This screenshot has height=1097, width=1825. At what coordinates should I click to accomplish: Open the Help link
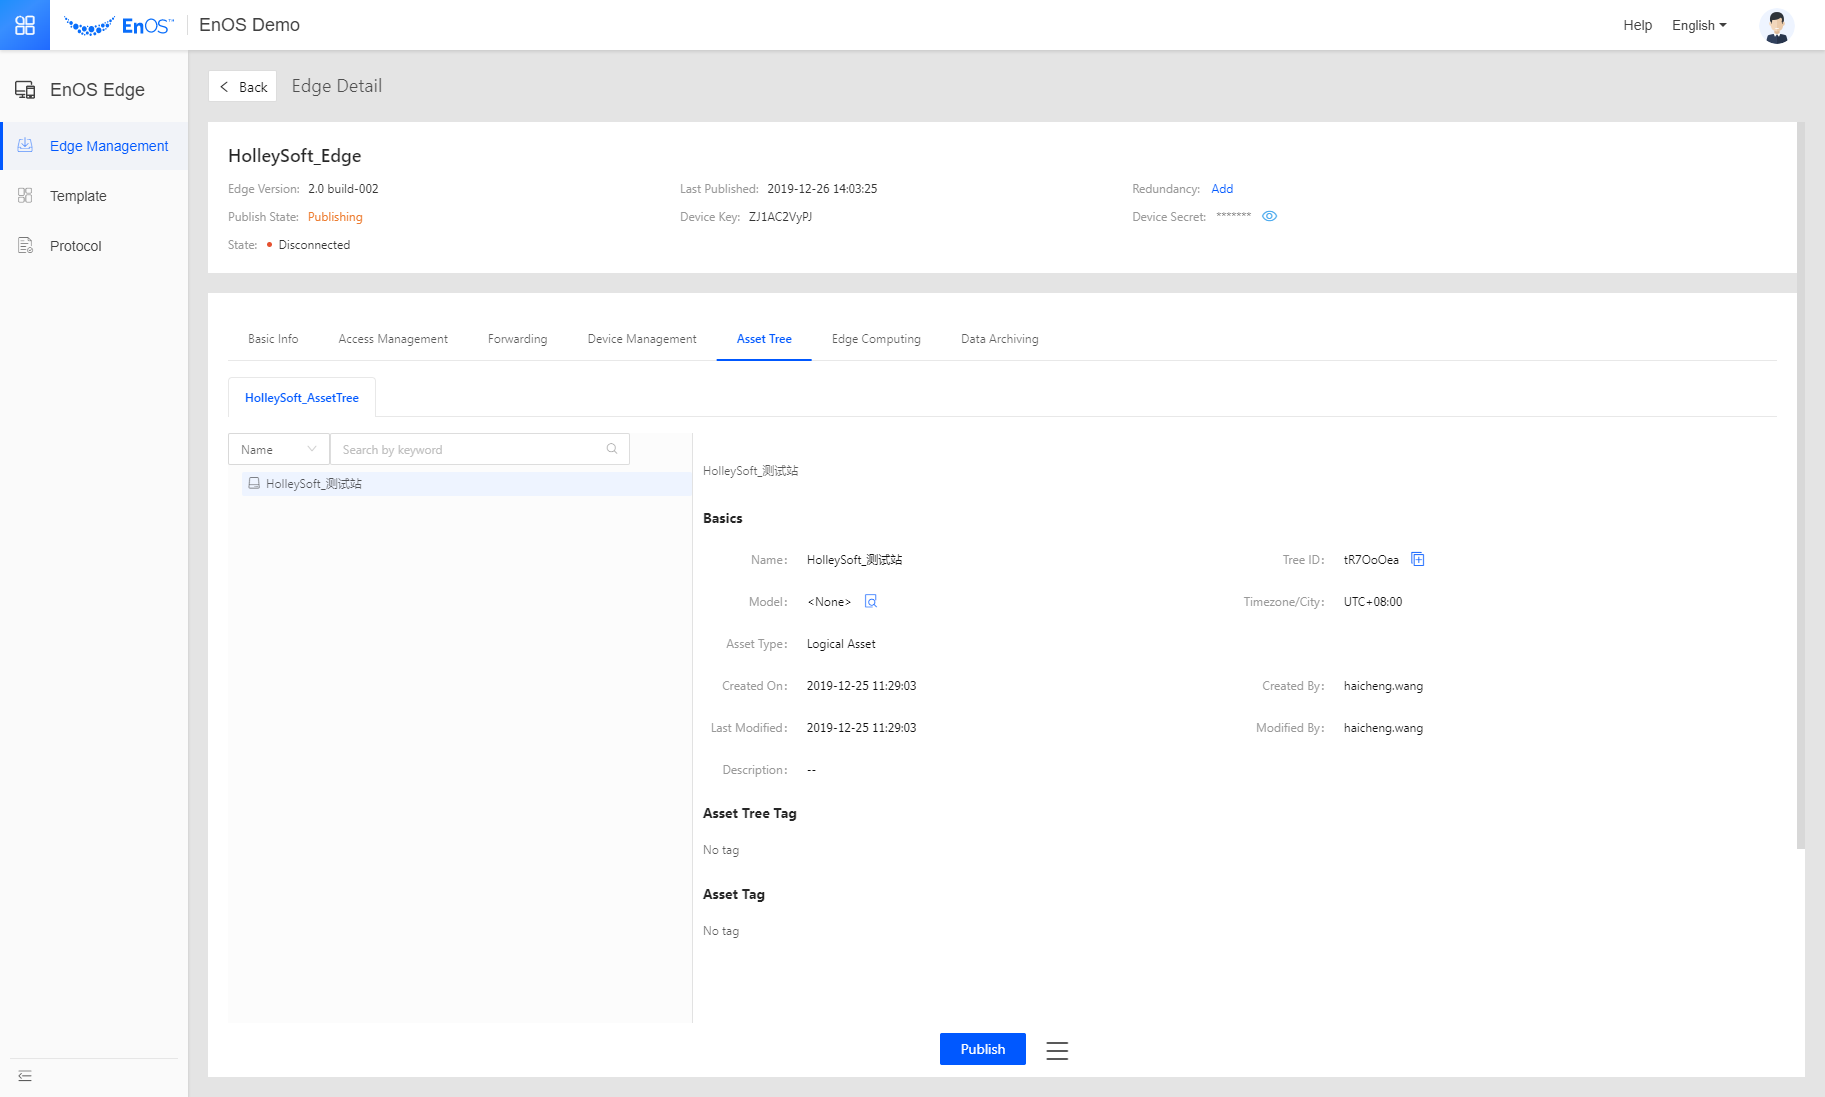tap(1637, 26)
